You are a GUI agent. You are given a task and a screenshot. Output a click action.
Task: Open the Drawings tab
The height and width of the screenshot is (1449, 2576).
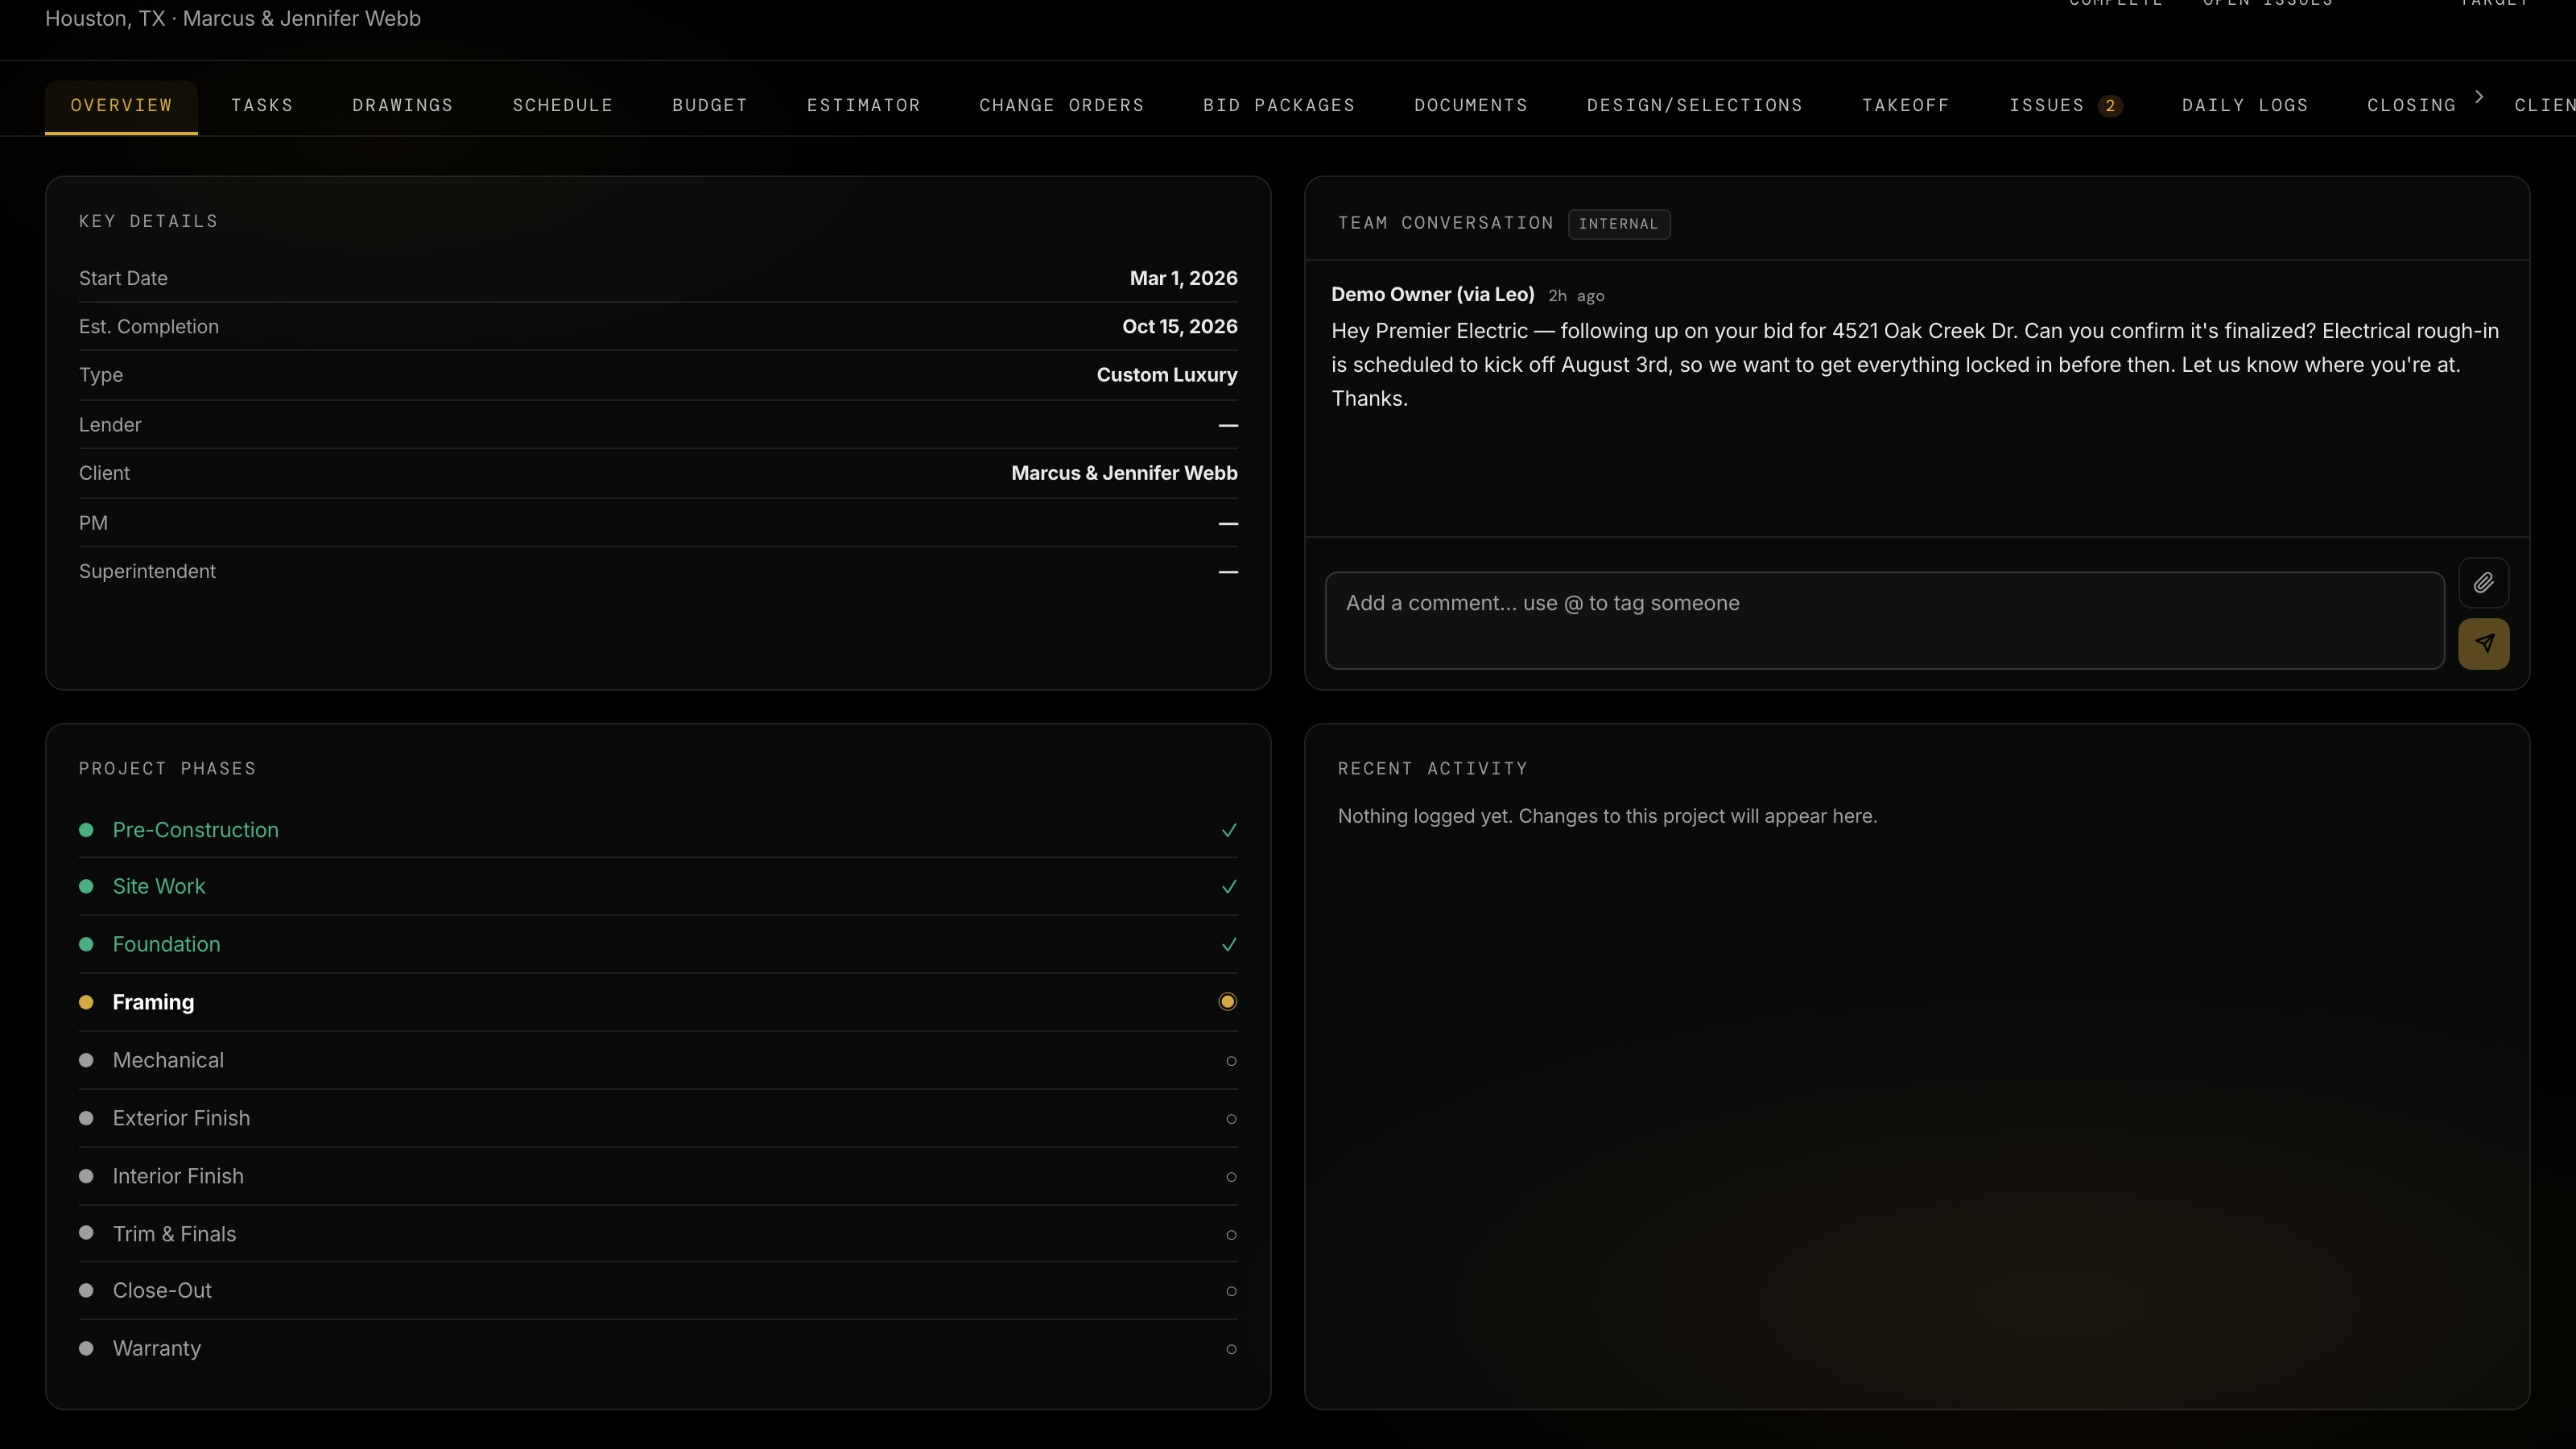pyautogui.click(x=403, y=106)
